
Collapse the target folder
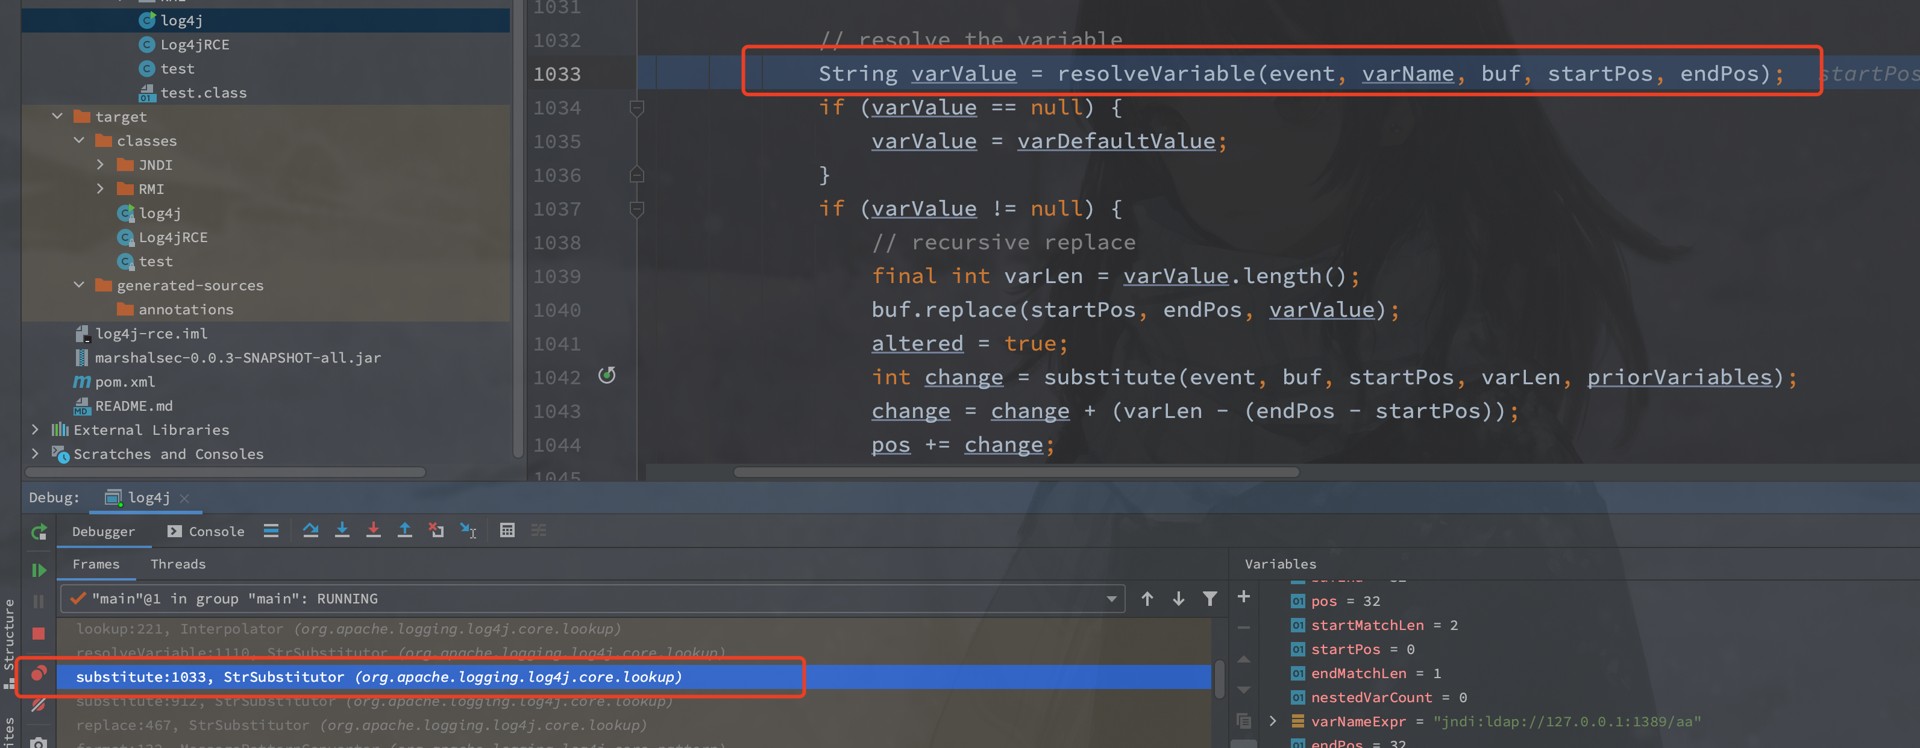57,117
